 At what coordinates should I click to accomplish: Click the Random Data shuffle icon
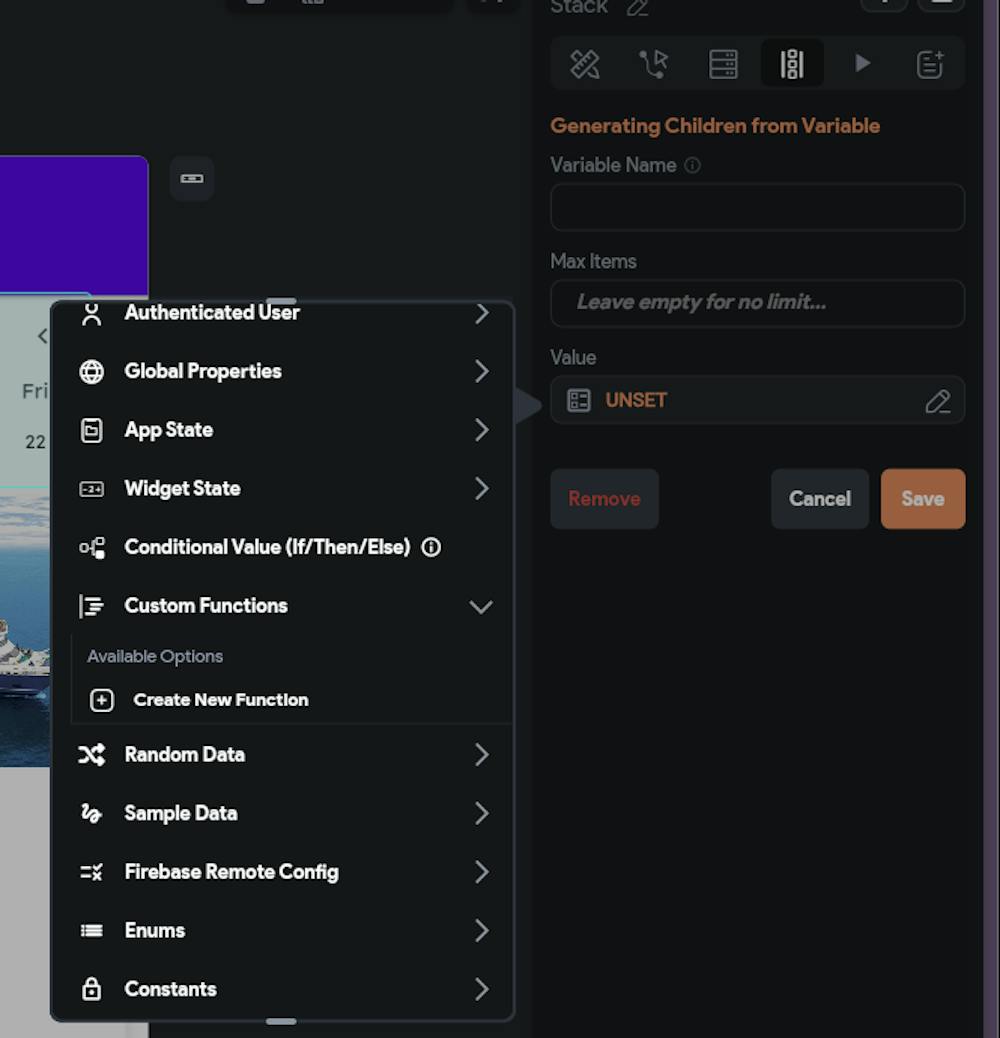91,755
